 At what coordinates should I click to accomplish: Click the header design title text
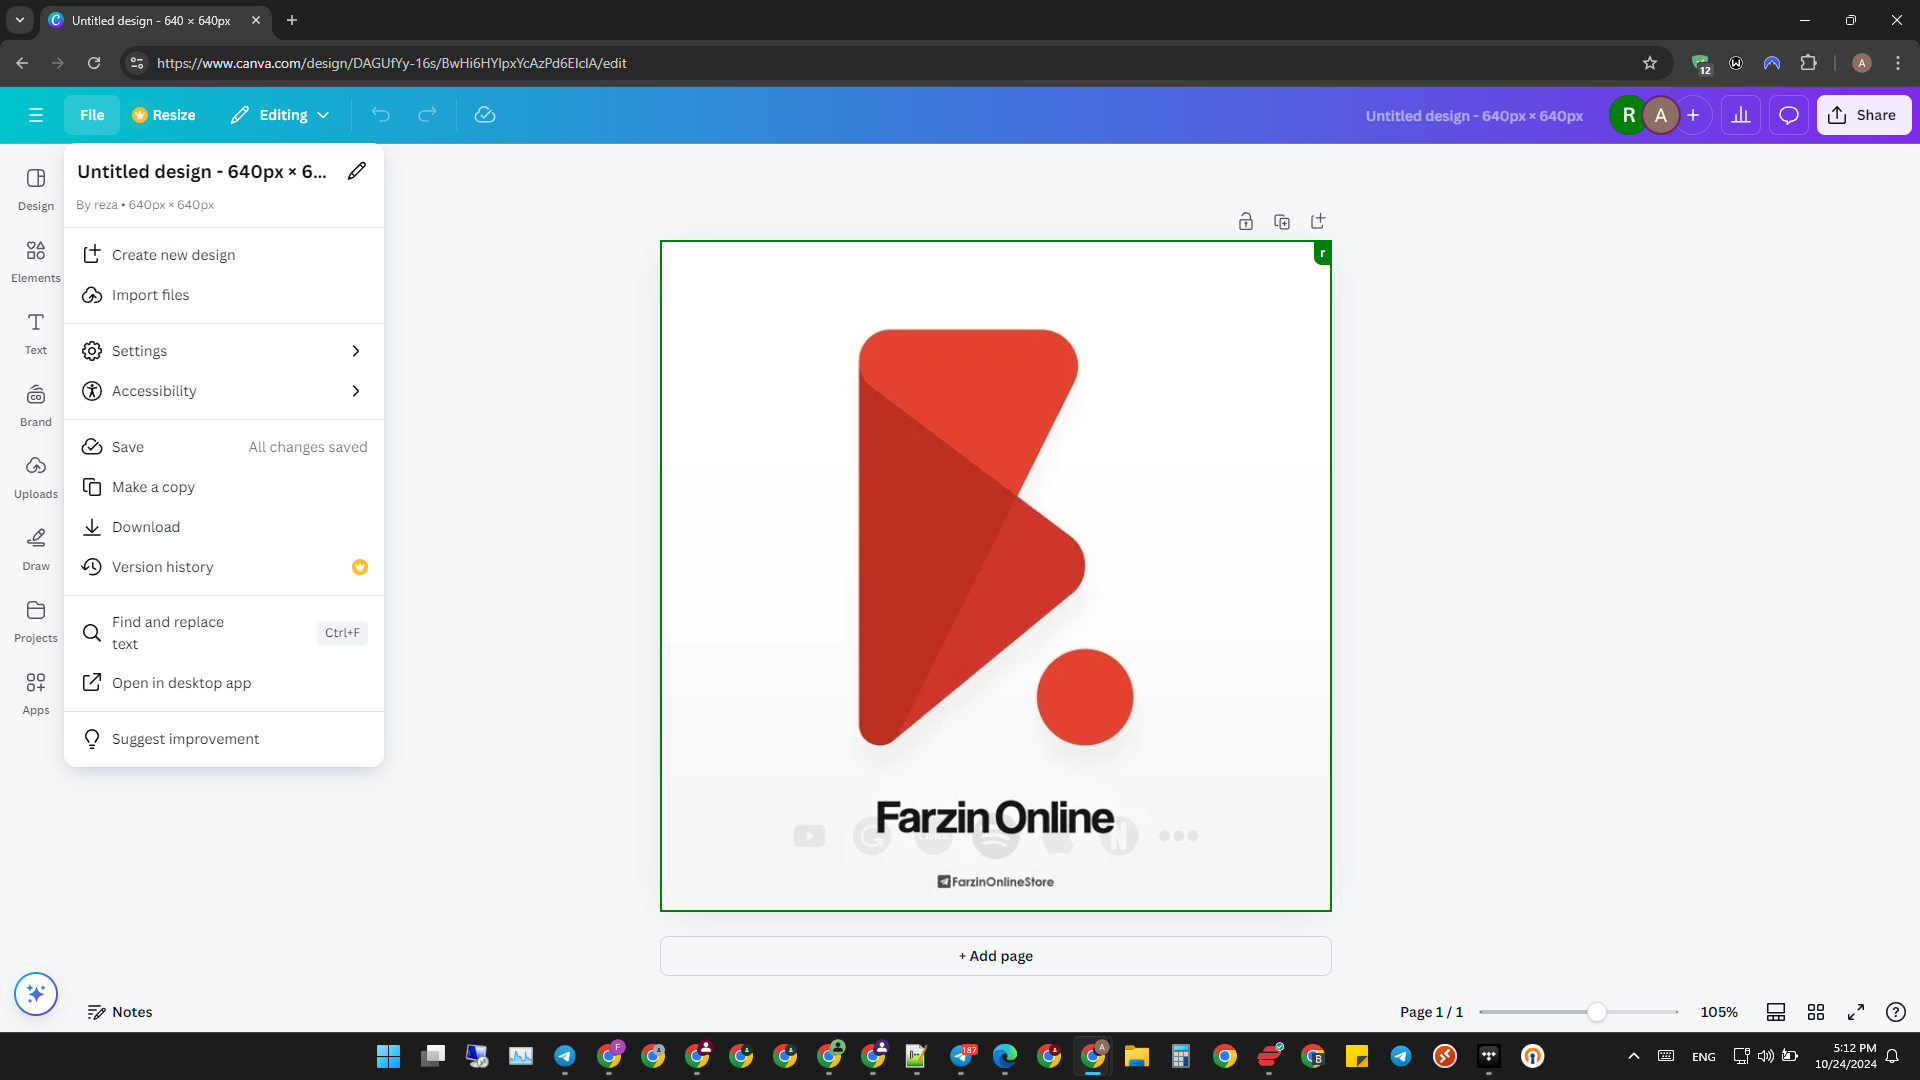[1474, 115]
